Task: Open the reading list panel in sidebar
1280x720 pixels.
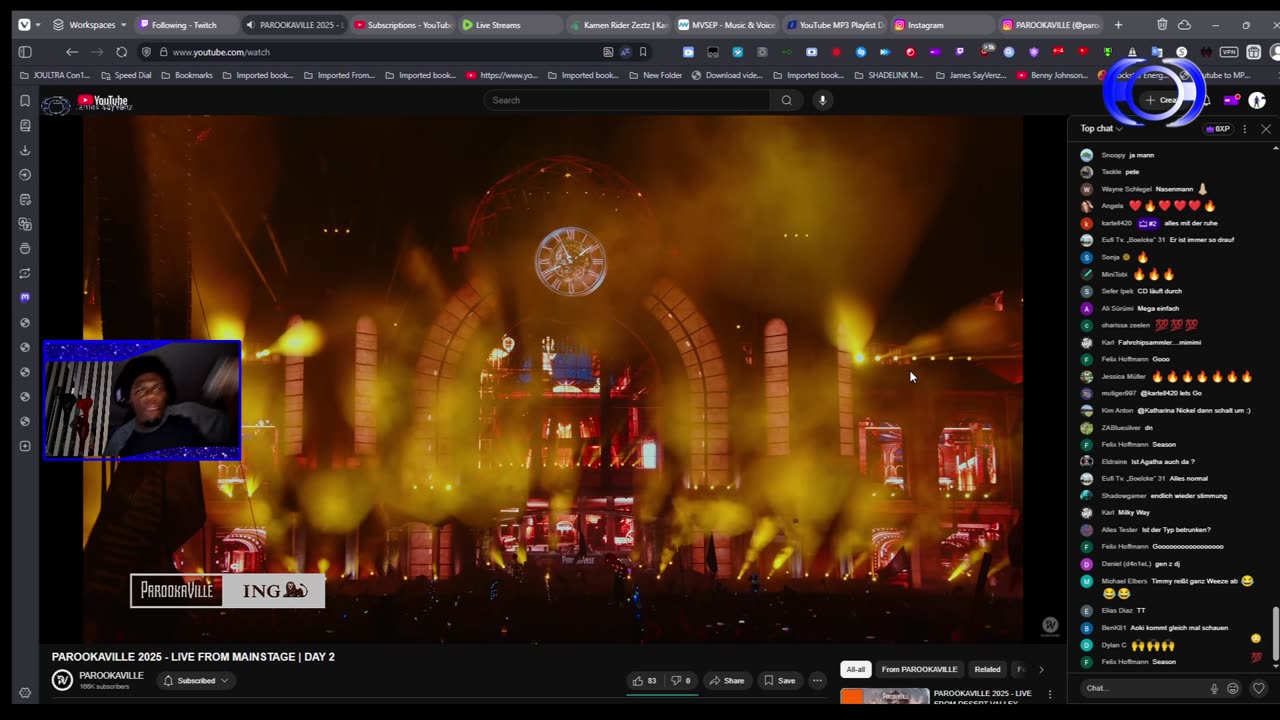Action: click(x=25, y=126)
